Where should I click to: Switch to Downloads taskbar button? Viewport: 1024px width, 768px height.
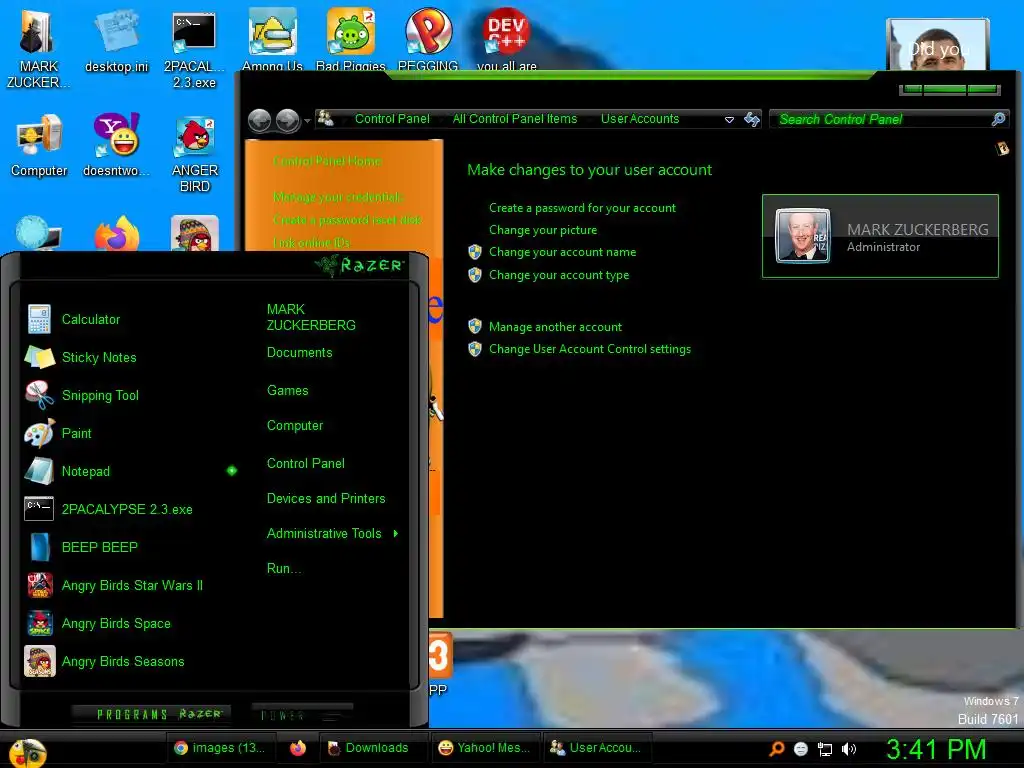click(x=374, y=748)
